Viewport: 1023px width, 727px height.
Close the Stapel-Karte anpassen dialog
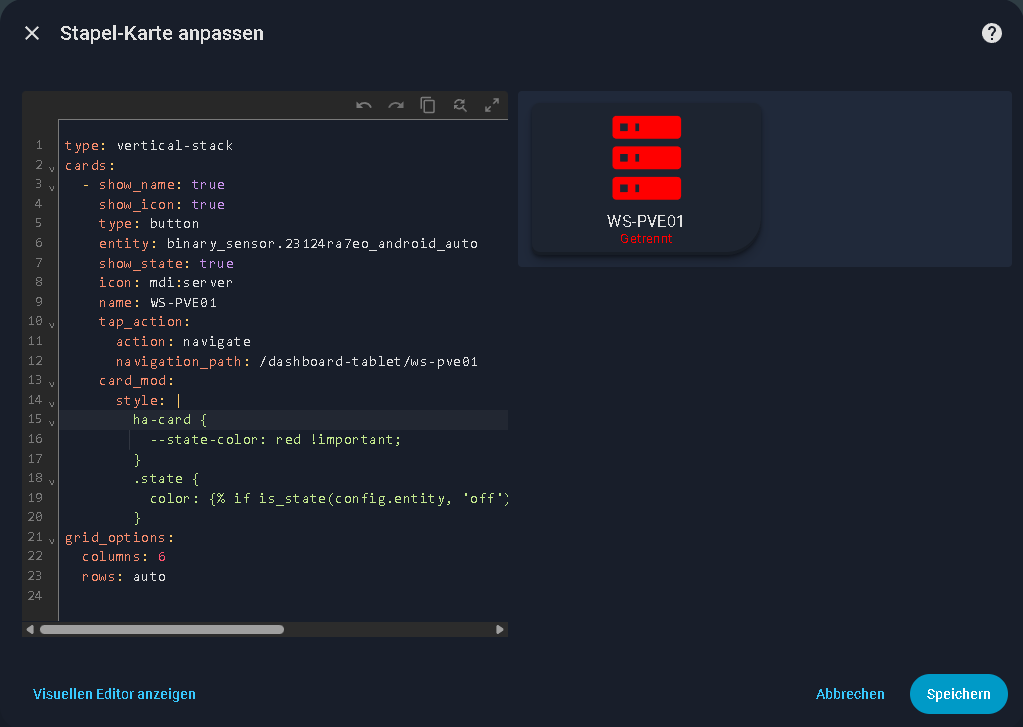pyautogui.click(x=32, y=33)
